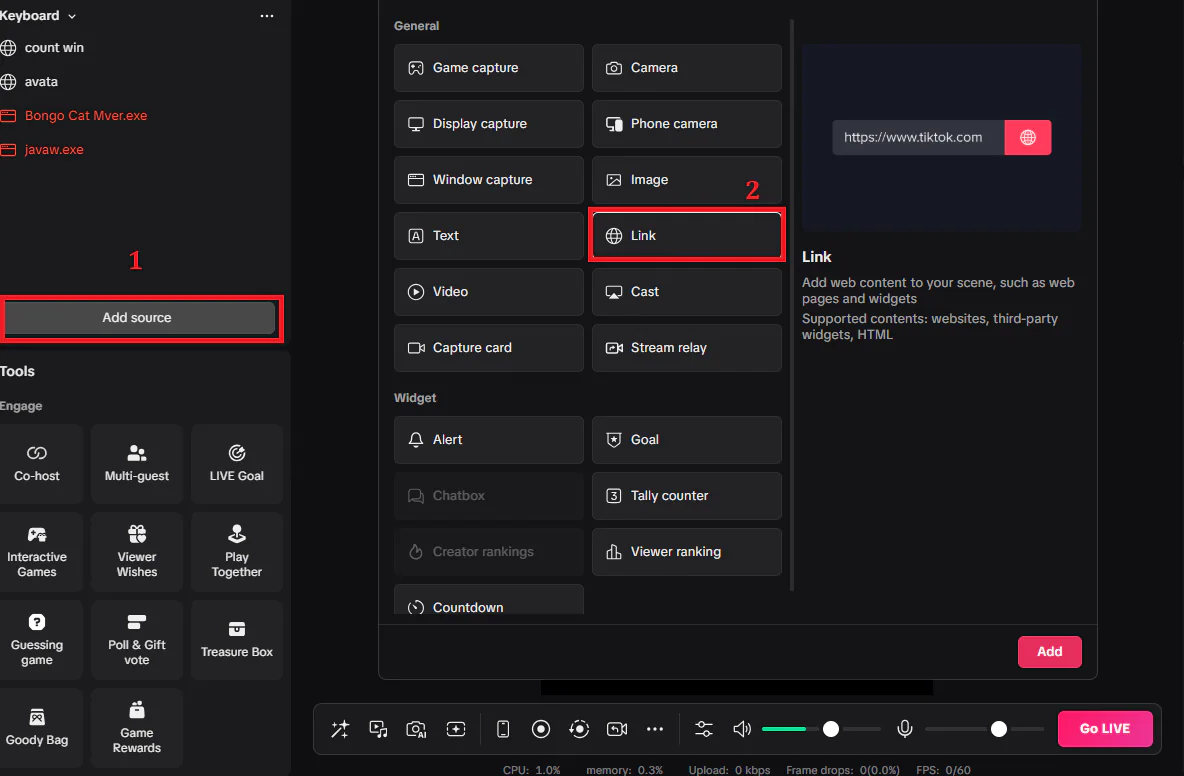Click the disabled Creator rankings widget
Viewport: 1184px width, 776px height.
pos(489,552)
